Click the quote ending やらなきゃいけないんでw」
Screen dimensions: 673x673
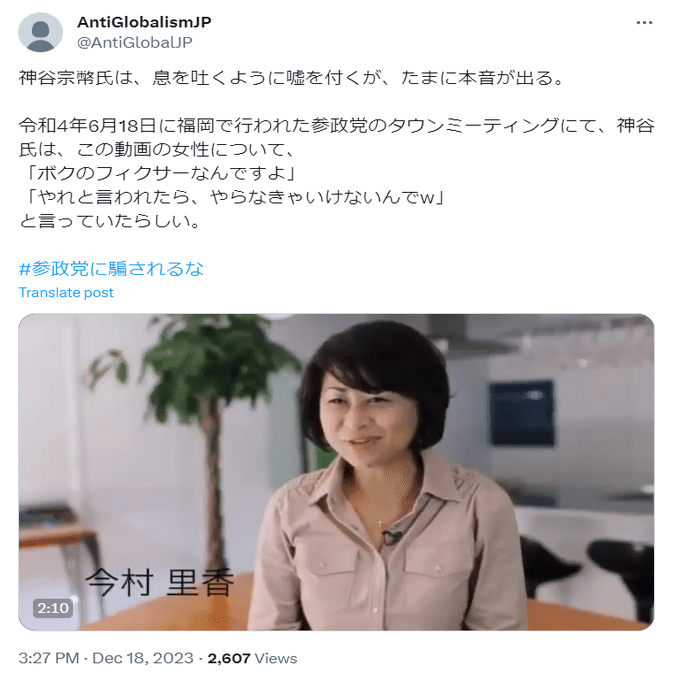[232, 197]
